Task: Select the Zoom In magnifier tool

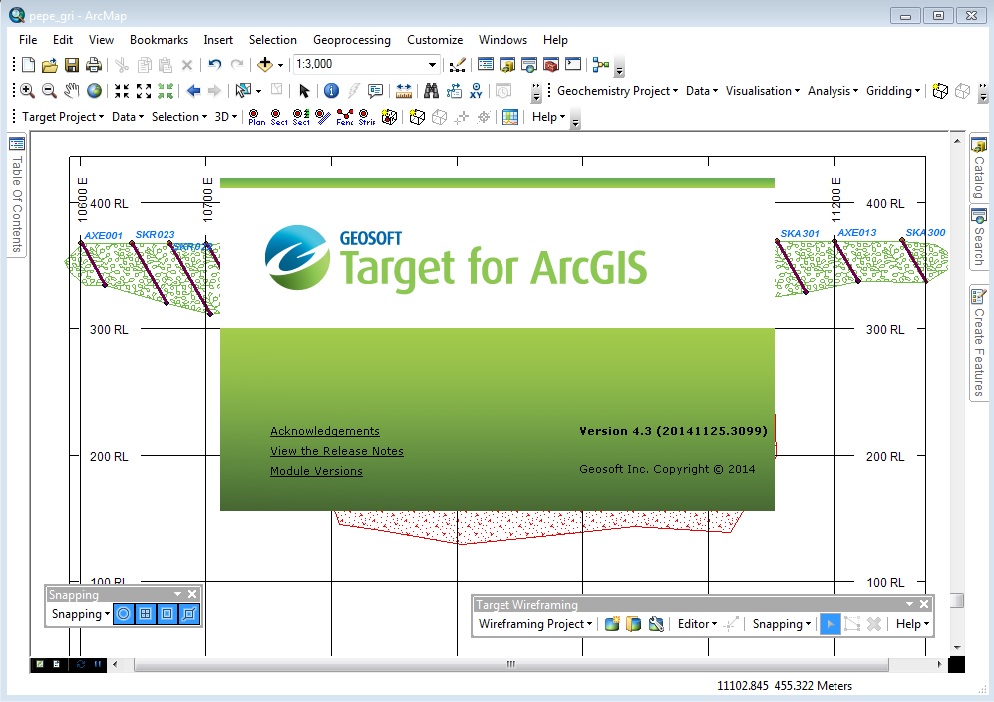Action: point(27,91)
